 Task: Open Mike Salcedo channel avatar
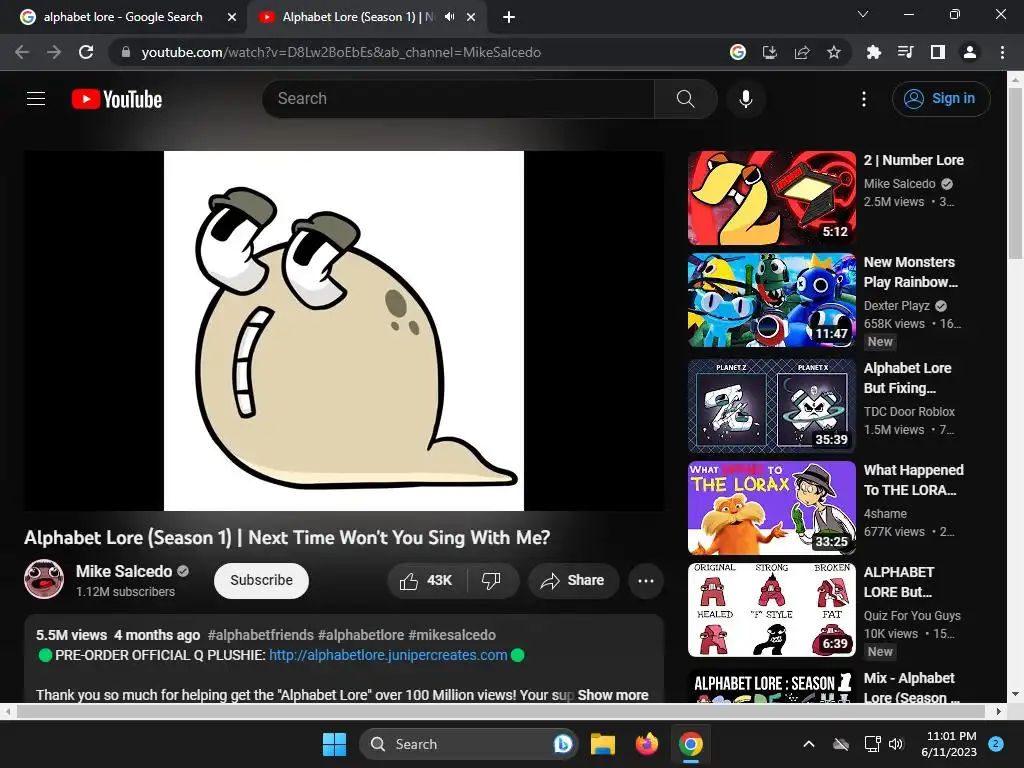point(44,579)
